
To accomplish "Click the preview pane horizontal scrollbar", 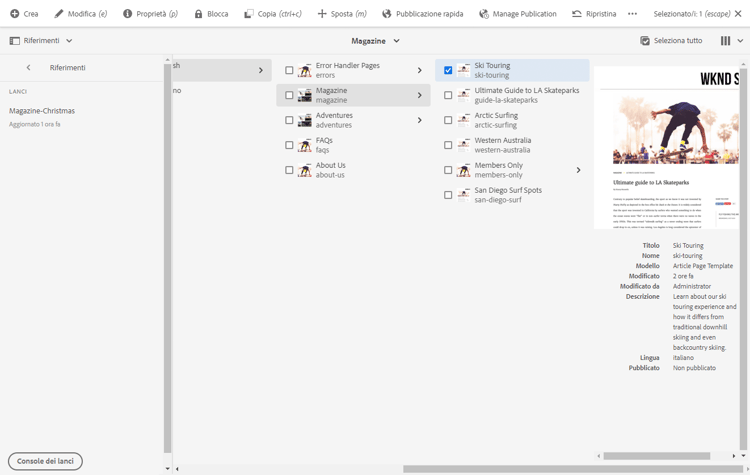I will click(657, 456).
